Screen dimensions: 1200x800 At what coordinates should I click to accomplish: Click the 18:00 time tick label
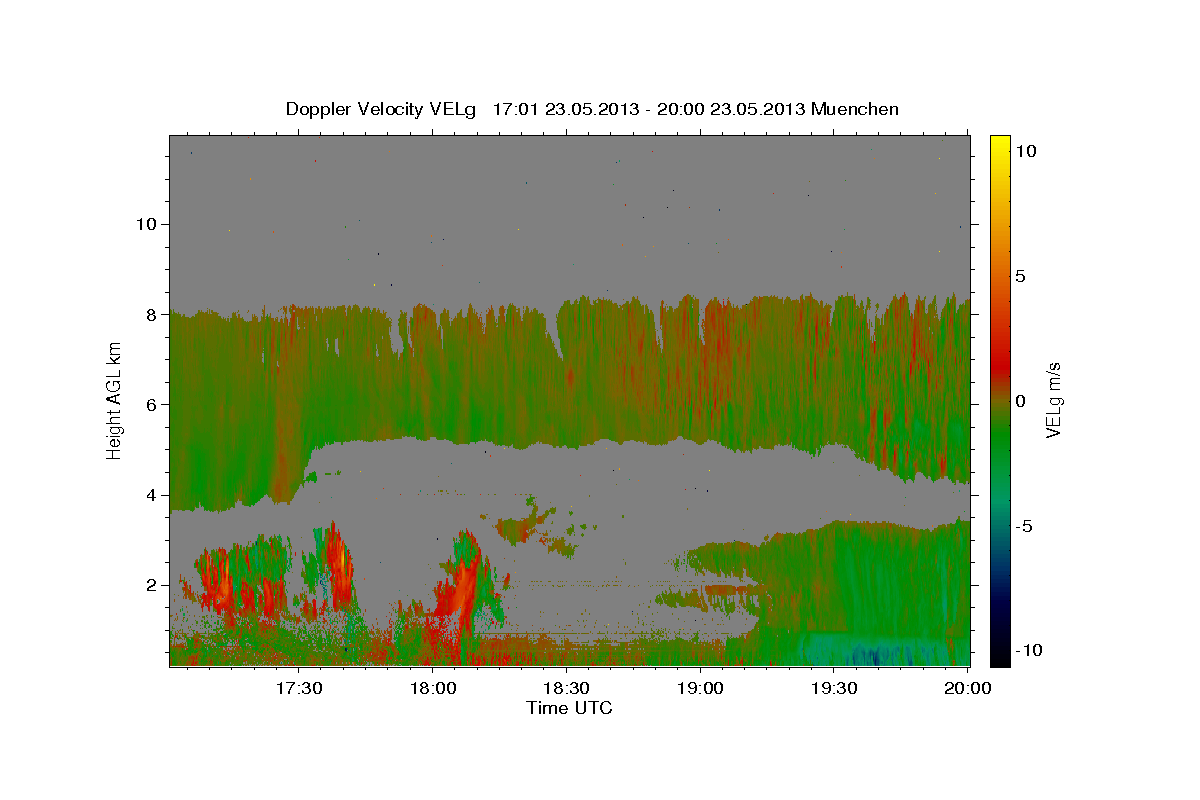click(433, 688)
